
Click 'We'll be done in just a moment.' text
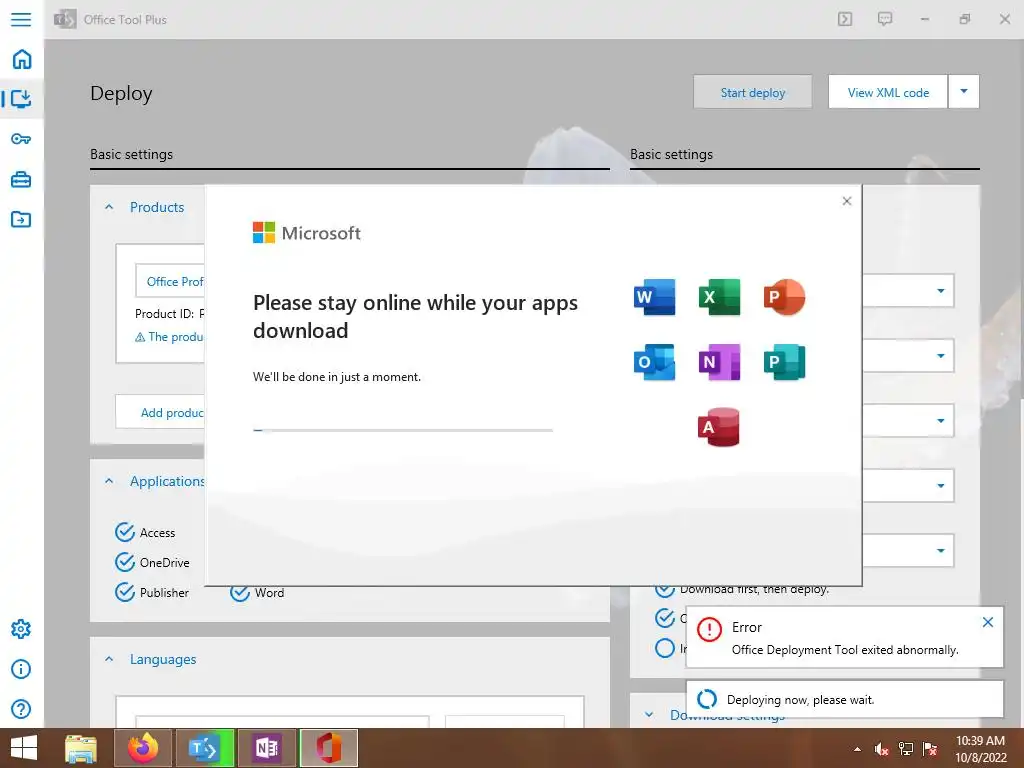pyautogui.click(x=337, y=377)
